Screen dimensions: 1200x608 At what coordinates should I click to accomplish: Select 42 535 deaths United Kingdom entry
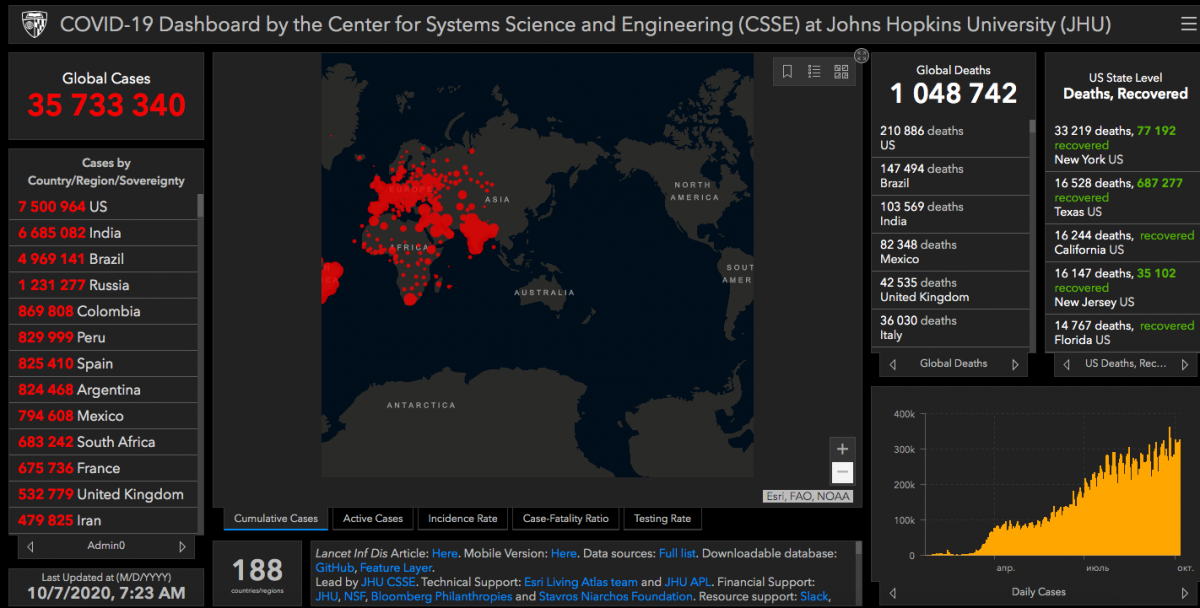(950, 290)
